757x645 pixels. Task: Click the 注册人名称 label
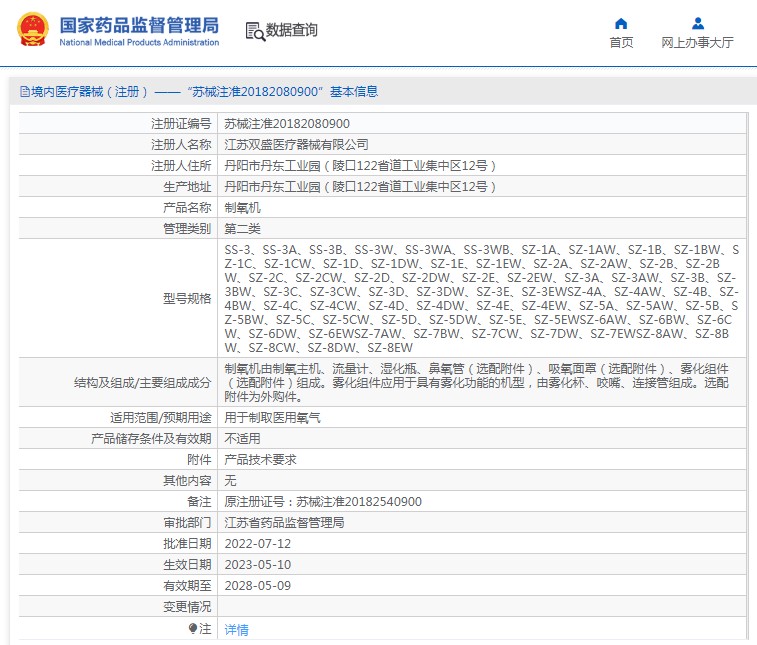pos(181,144)
